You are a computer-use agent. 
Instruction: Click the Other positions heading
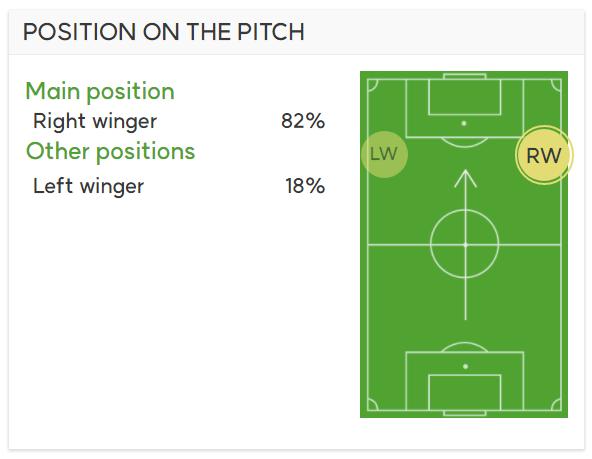[x=111, y=152]
